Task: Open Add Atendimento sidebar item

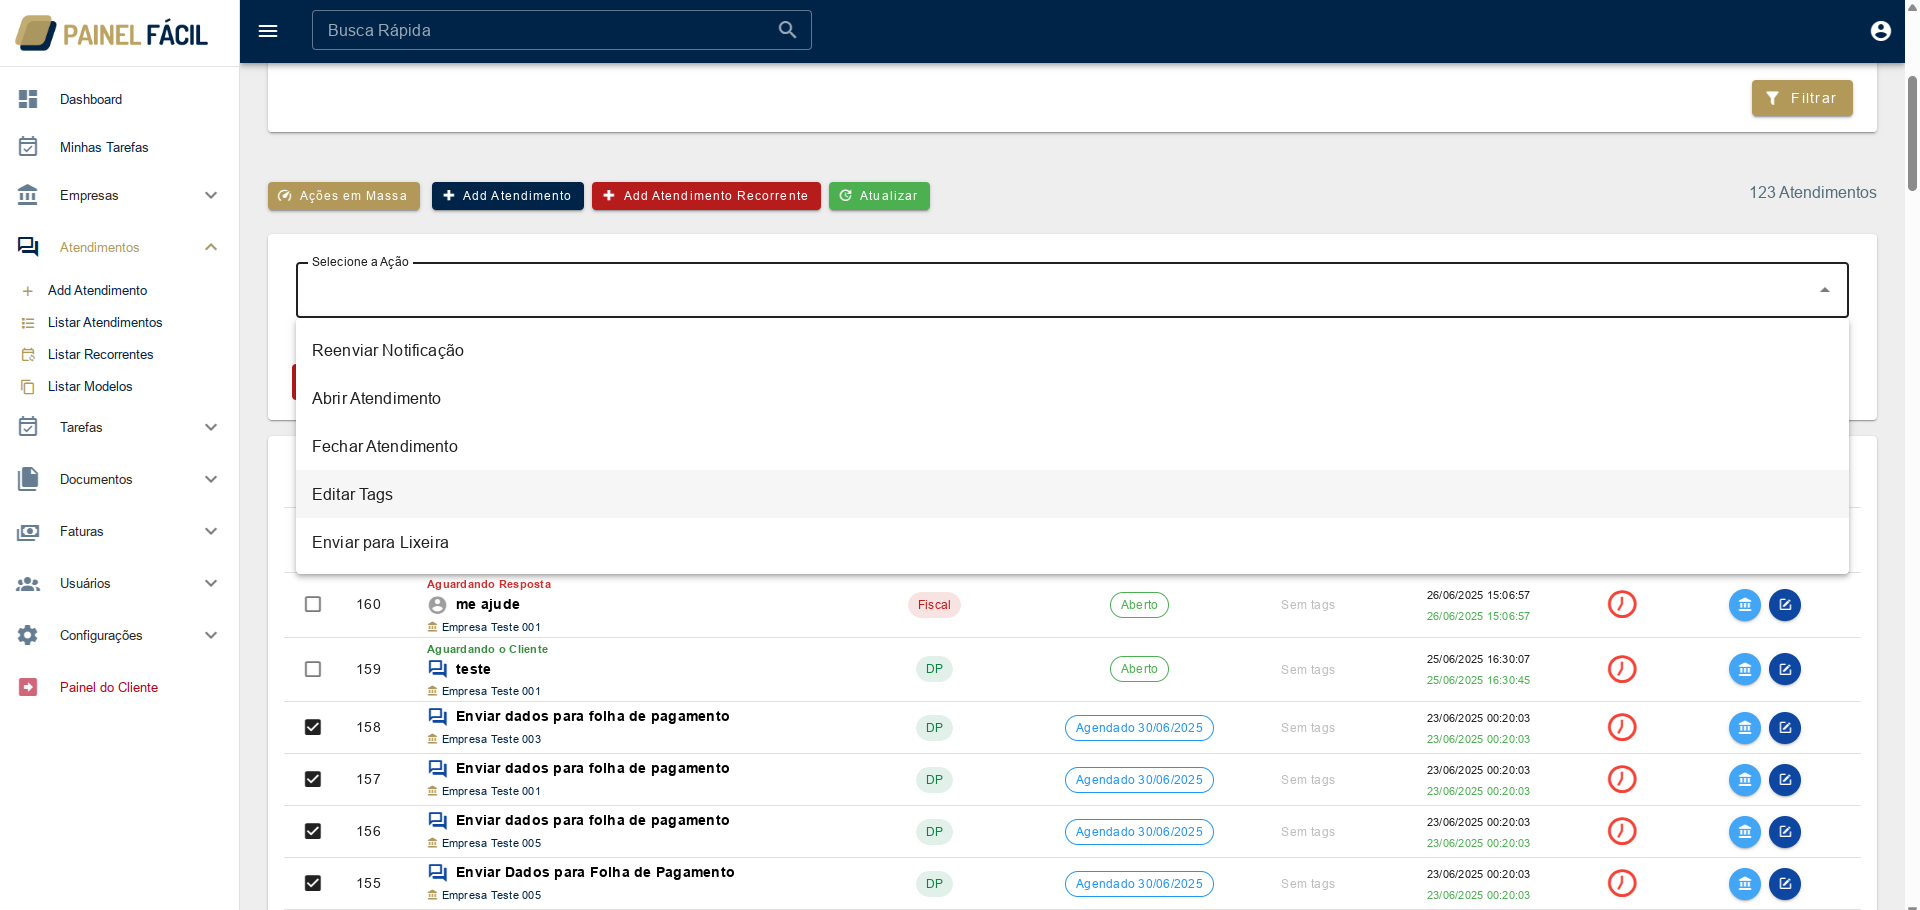Action: 98,290
